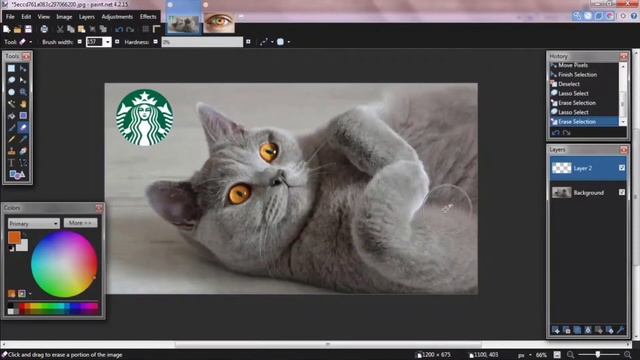
Task: Click the zoom slider in status bar
Action: coord(598,355)
